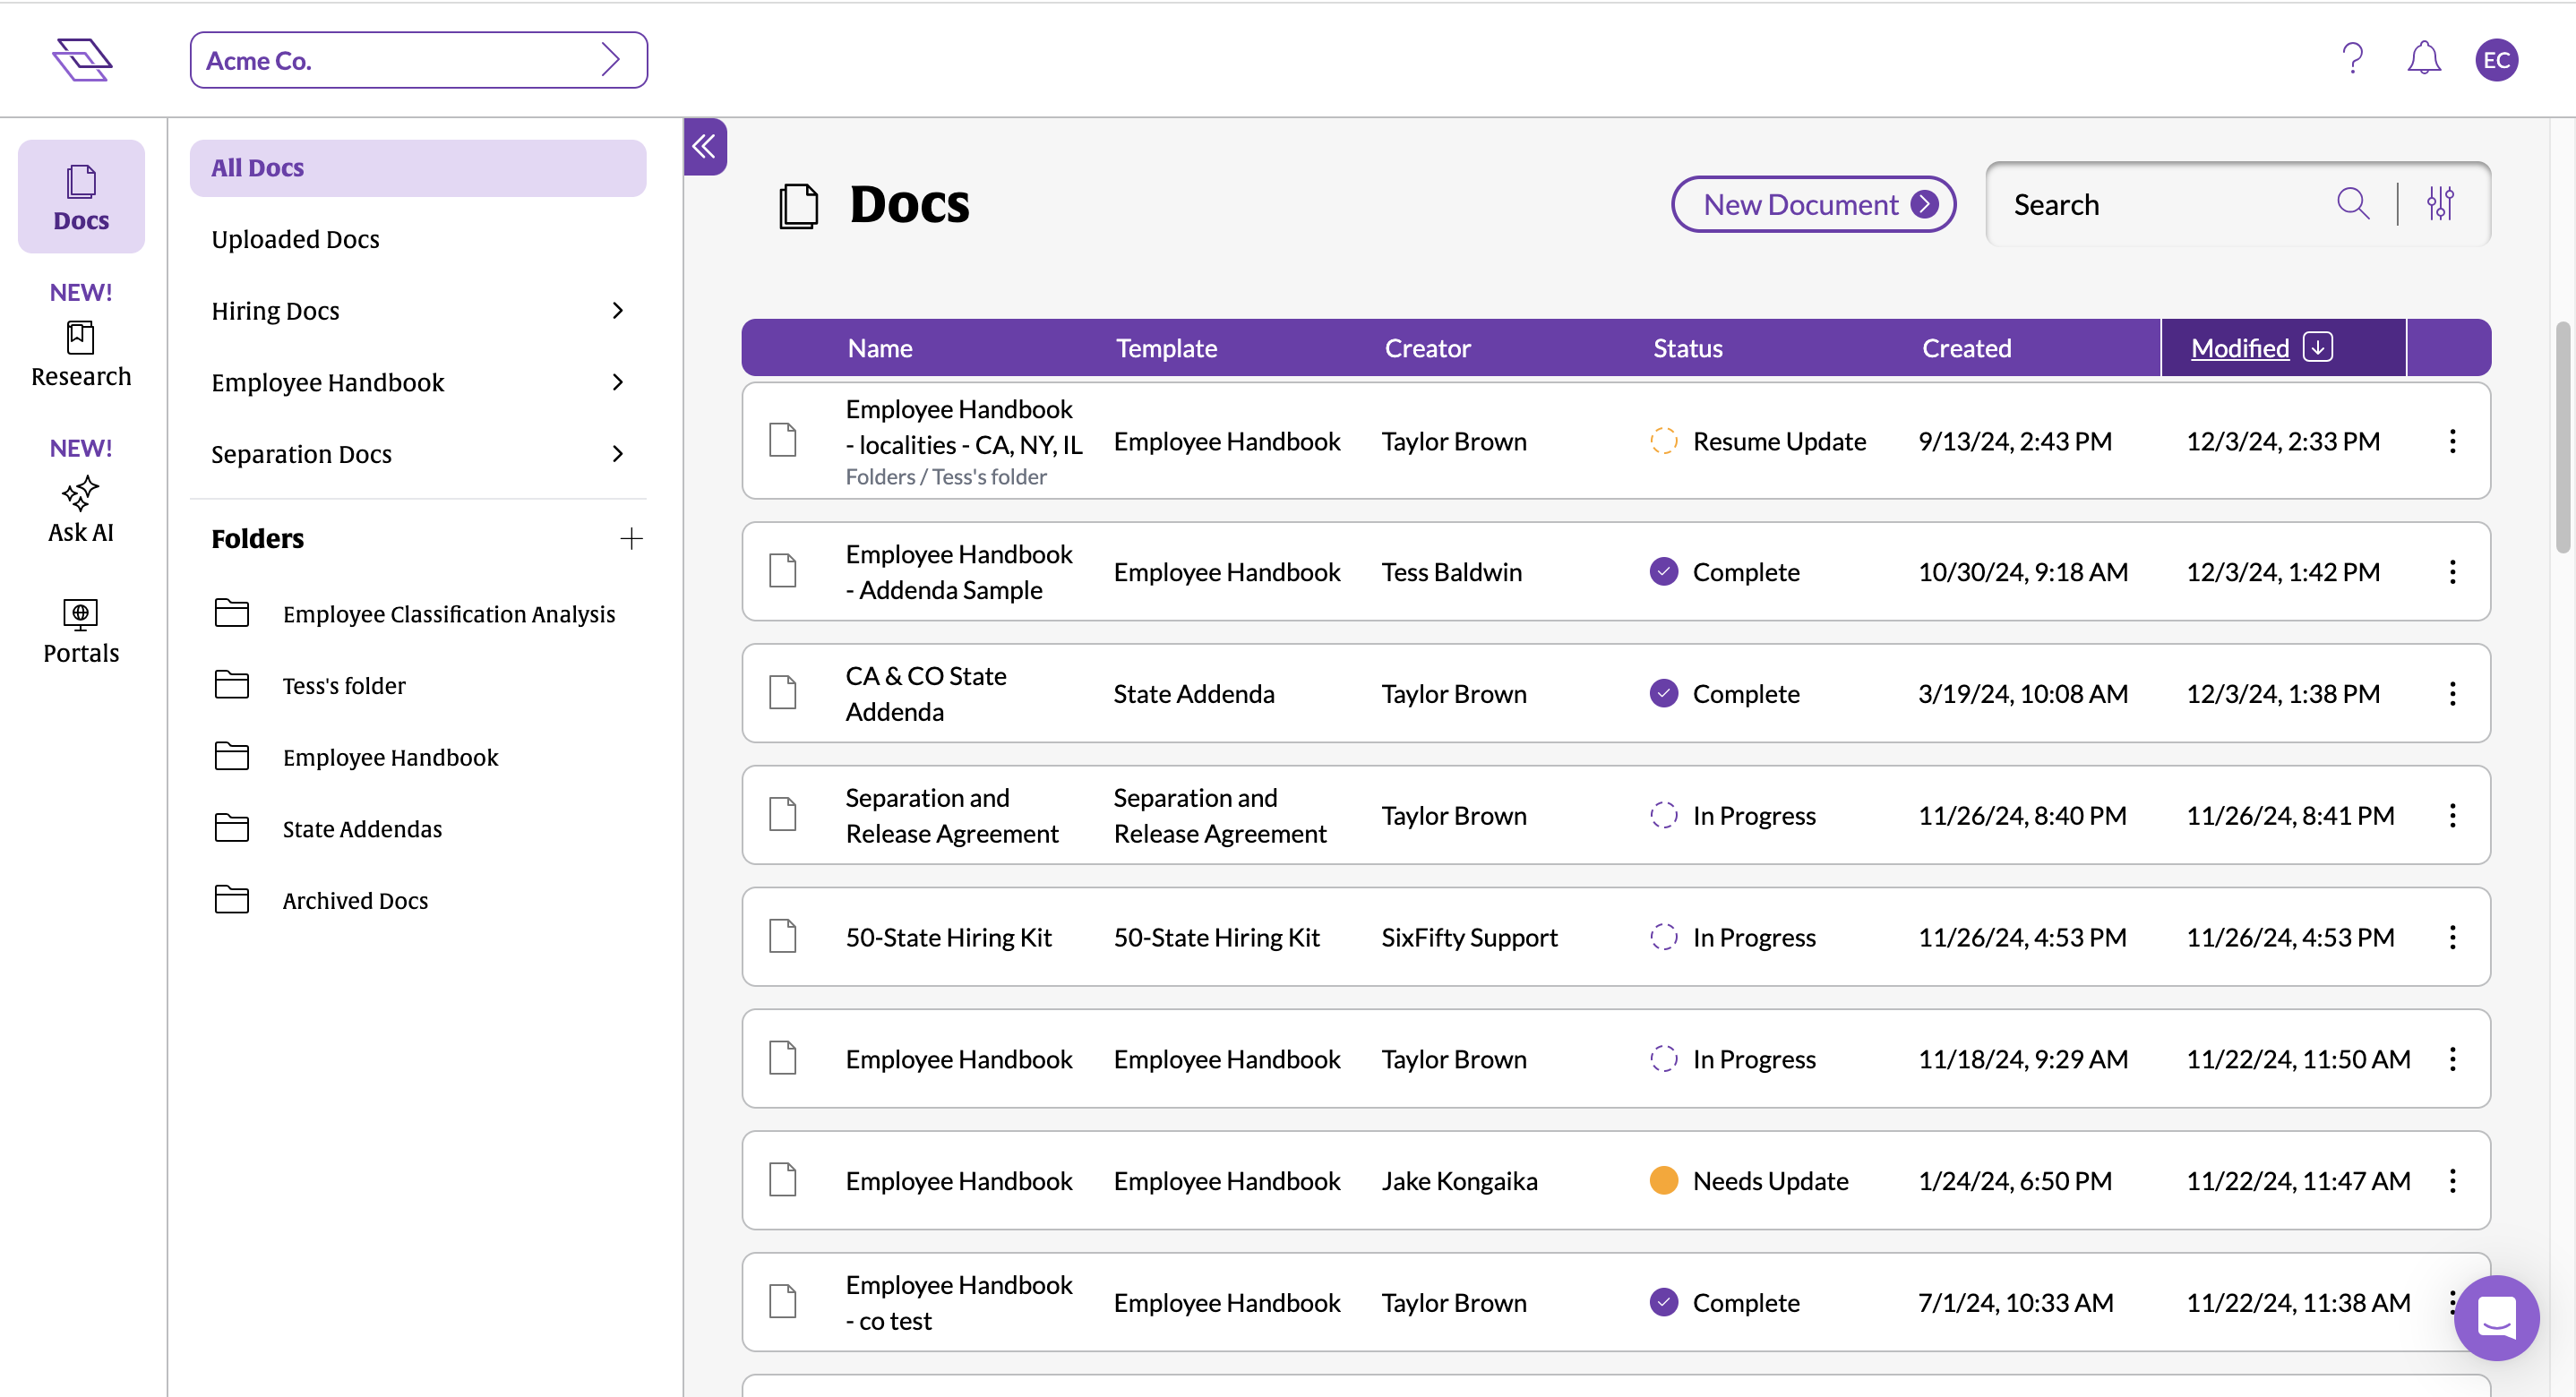The height and width of the screenshot is (1397, 2576).
Task: Expand the Employee Handbook submenu
Action: point(617,382)
